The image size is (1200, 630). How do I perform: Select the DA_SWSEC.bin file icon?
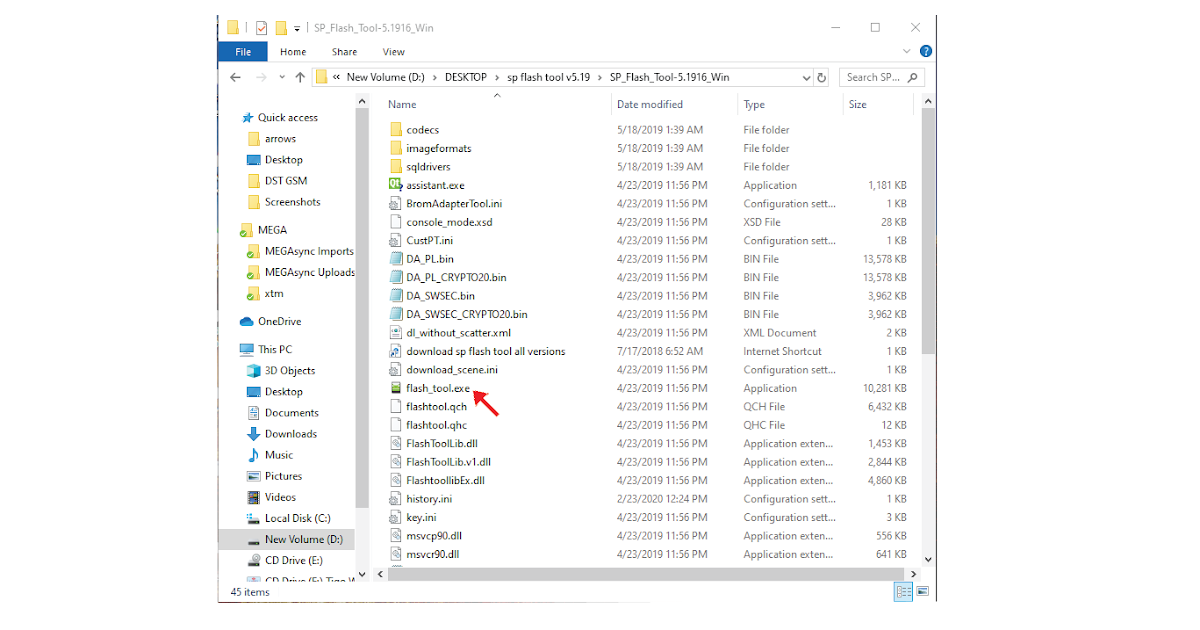(x=395, y=296)
